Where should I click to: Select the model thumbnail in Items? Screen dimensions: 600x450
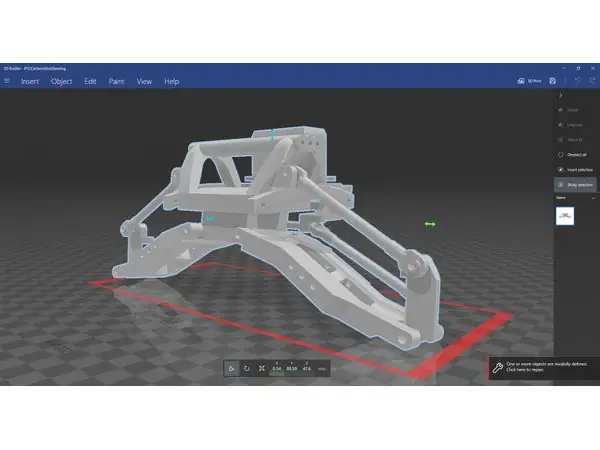565,216
